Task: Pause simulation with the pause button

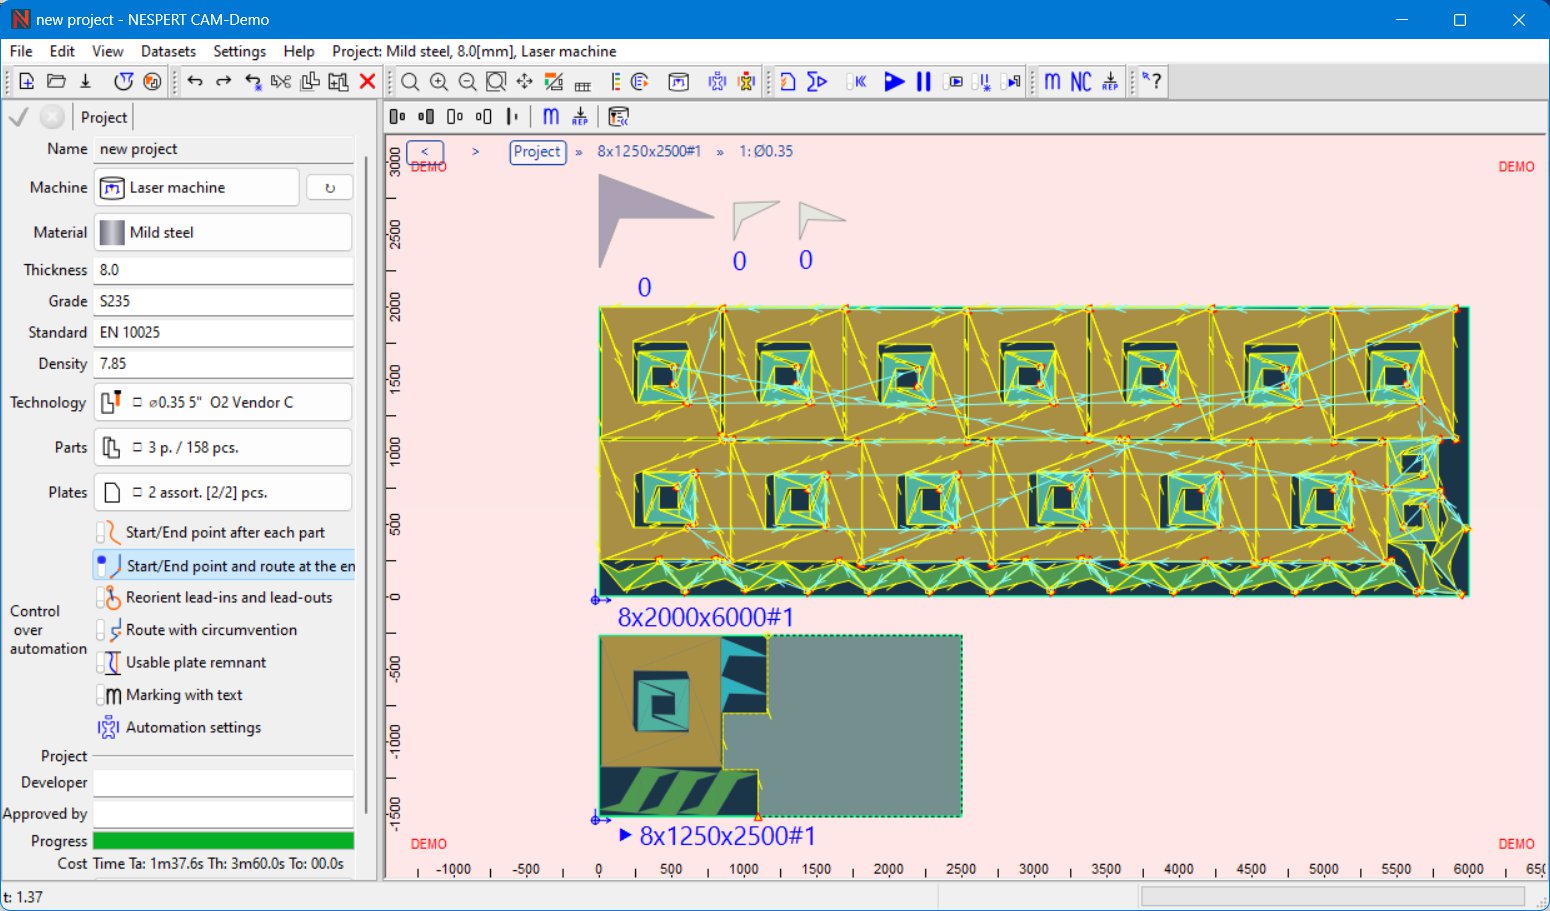Action: pyautogui.click(x=924, y=82)
